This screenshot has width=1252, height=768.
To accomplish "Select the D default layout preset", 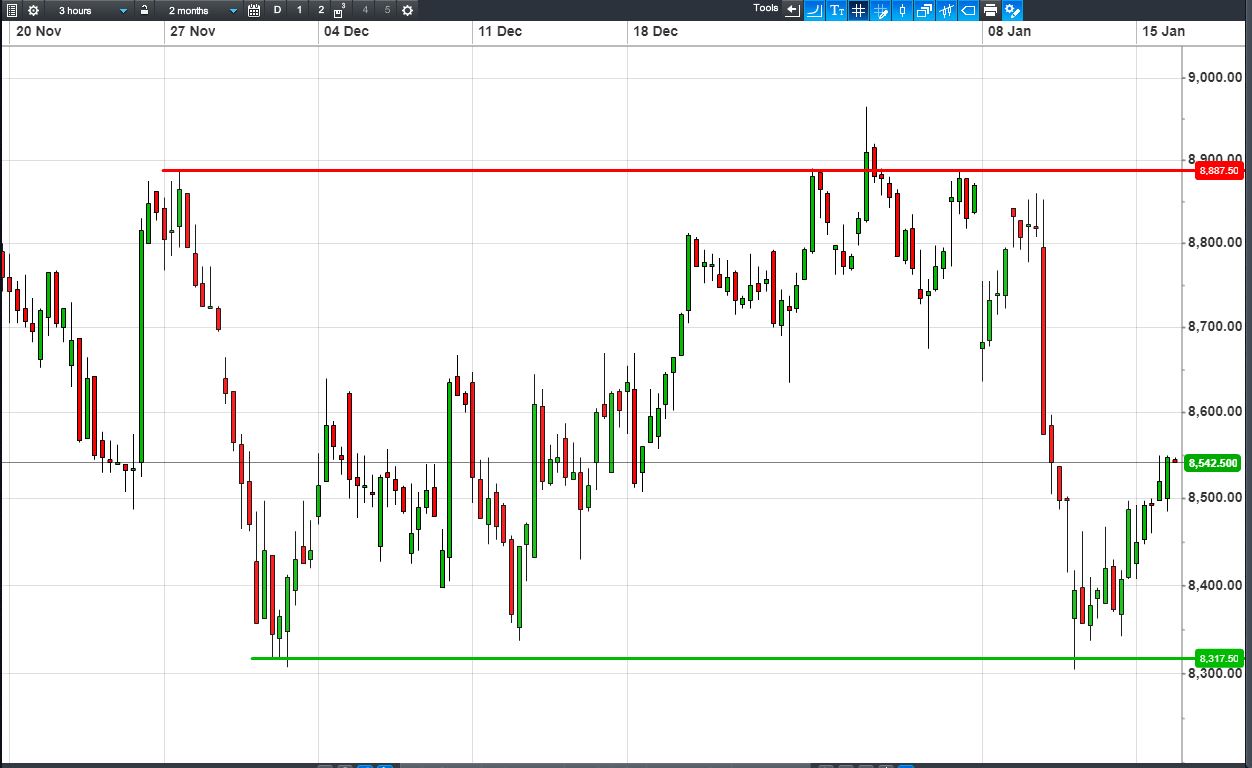I will pyautogui.click(x=277, y=10).
